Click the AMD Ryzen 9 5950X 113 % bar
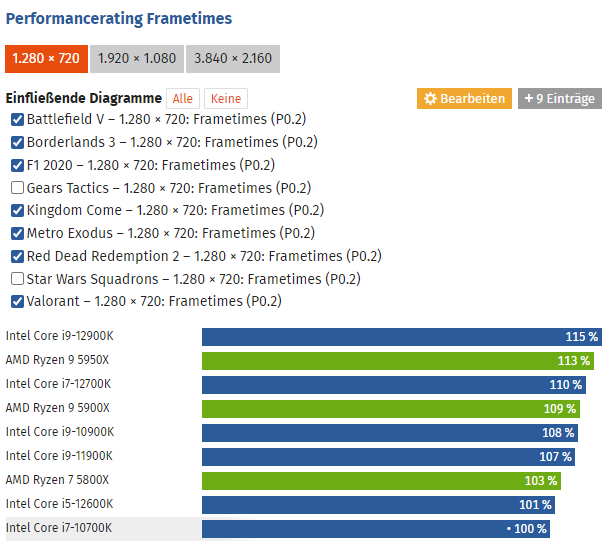Image resolution: width=614 pixels, height=541 pixels. coord(398,361)
